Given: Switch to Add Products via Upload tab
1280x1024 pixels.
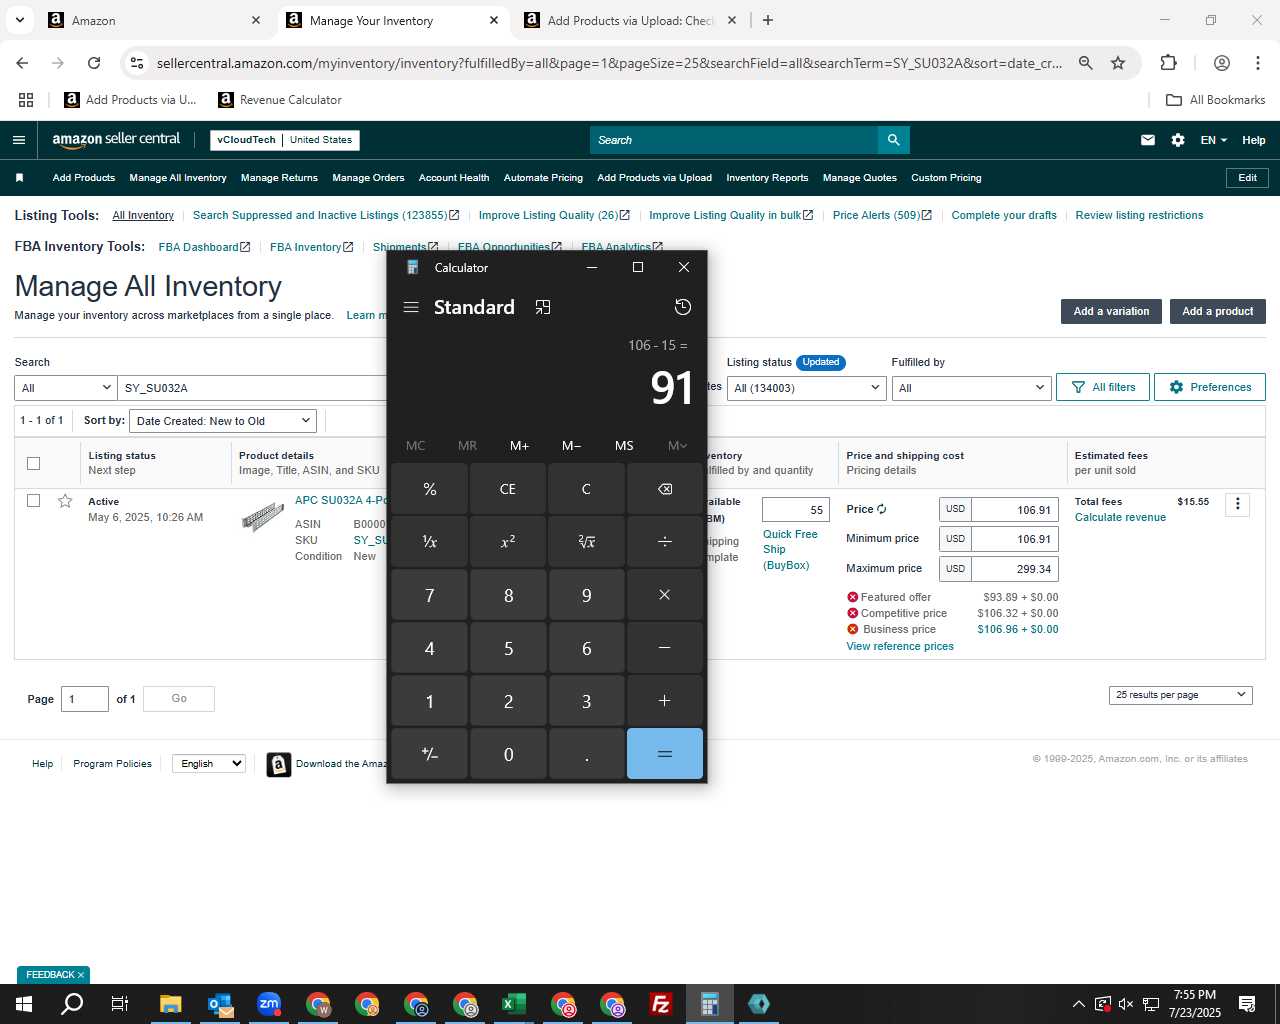Looking at the screenshot, I should pyautogui.click(x=630, y=20).
